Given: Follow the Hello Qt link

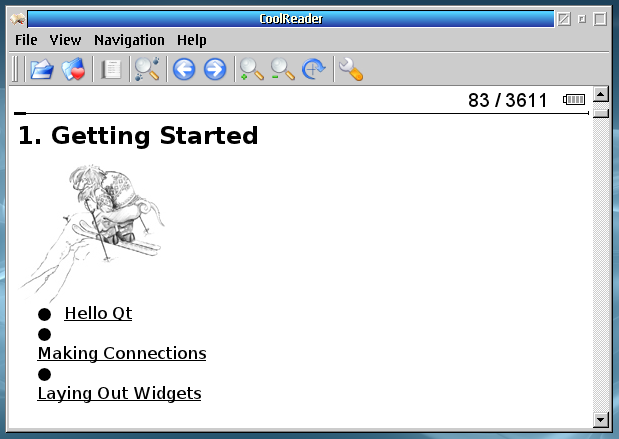Looking at the screenshot, I should [x=98, y=313].
